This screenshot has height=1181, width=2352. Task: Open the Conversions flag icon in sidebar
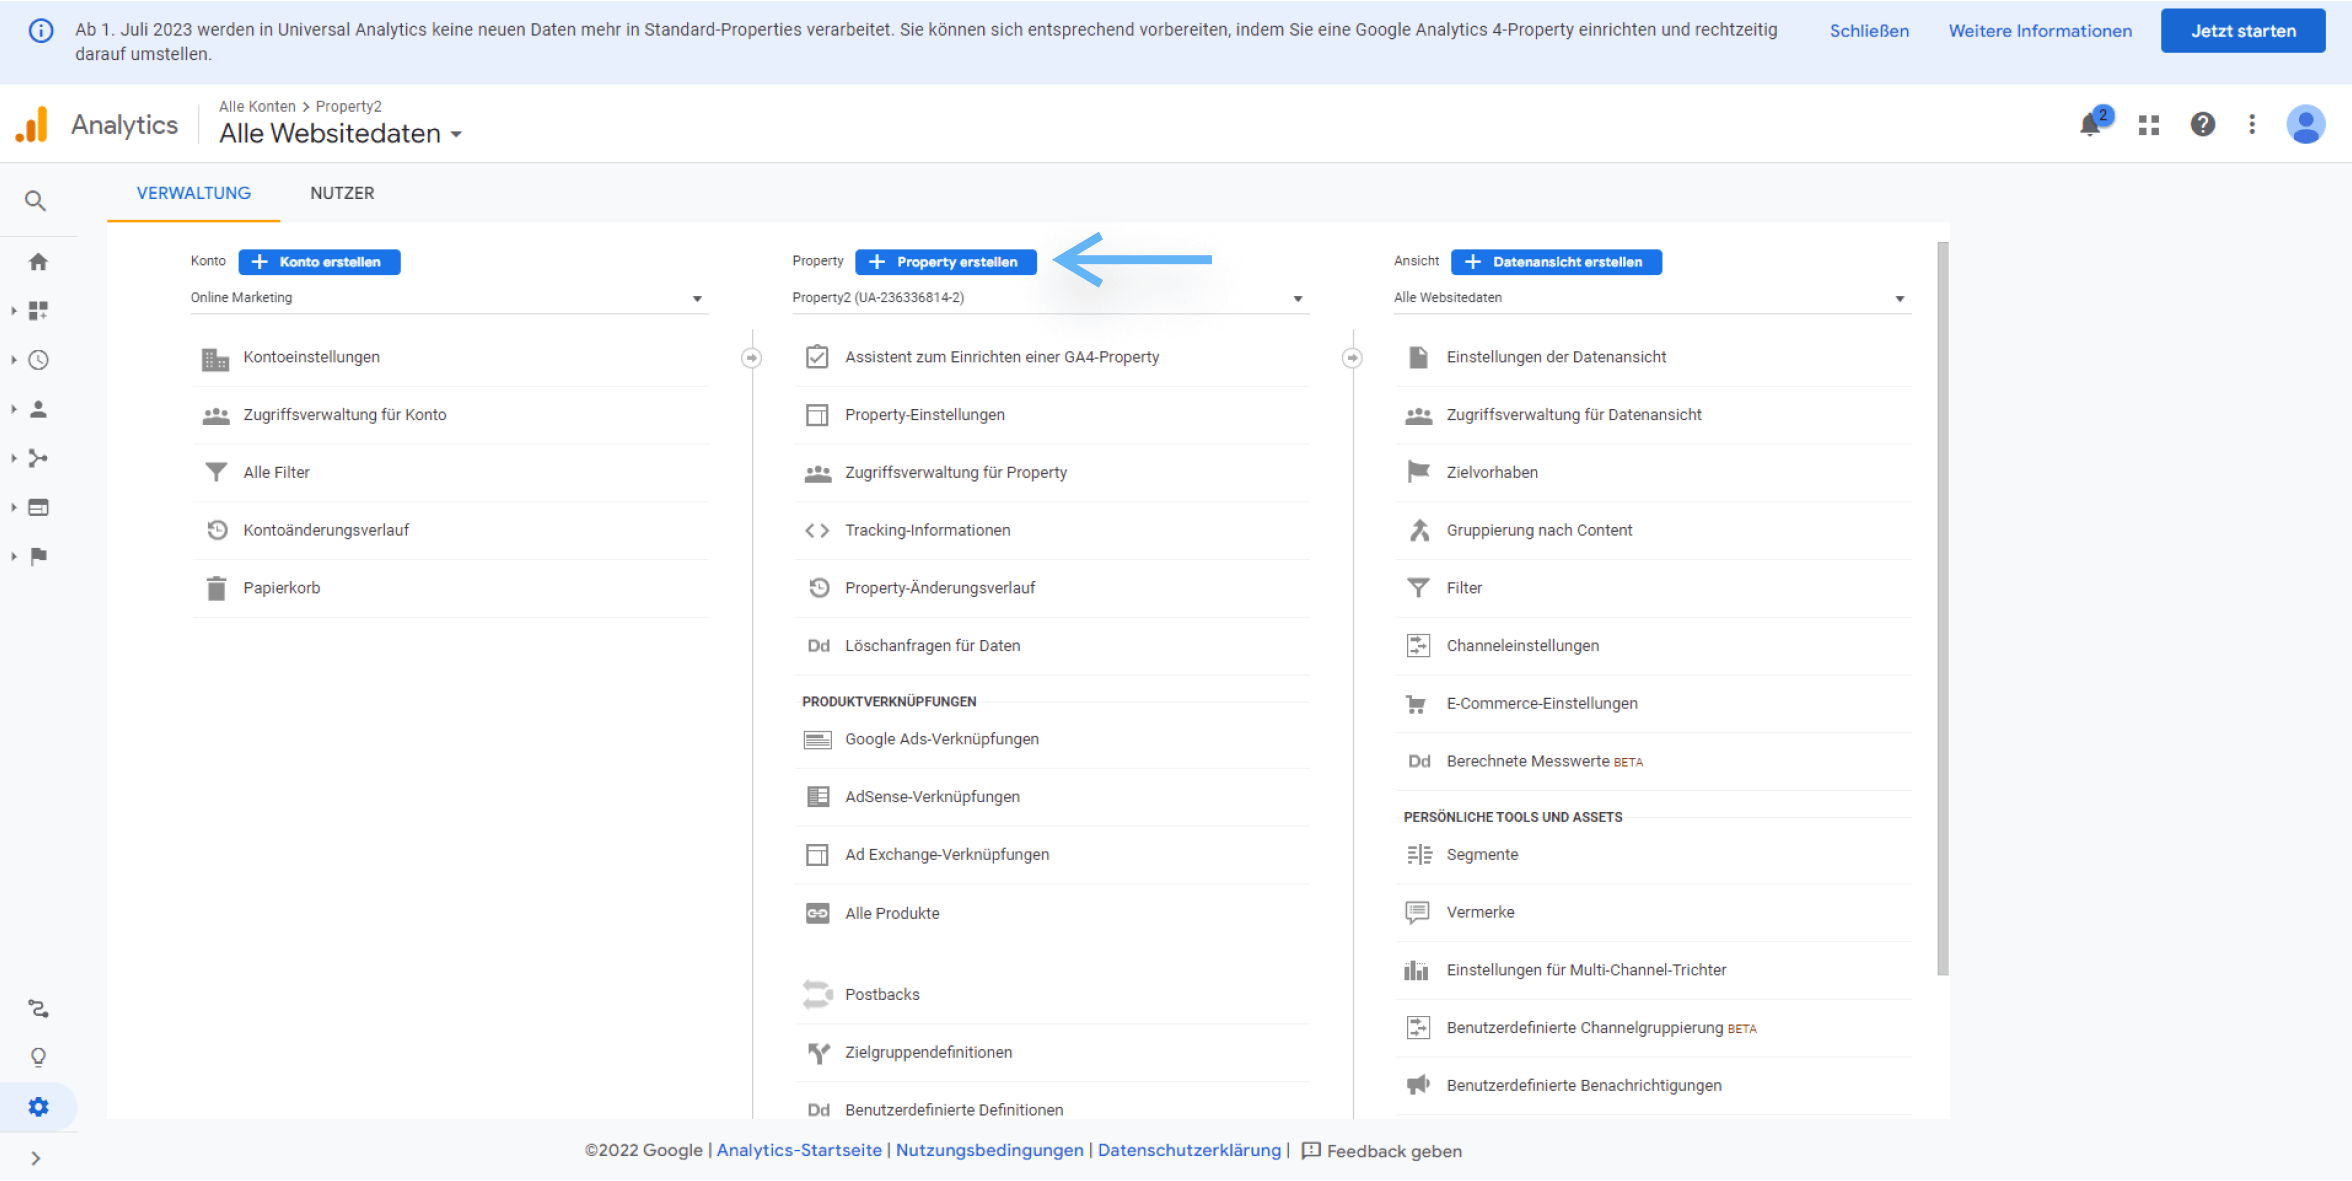pos(38,556)
